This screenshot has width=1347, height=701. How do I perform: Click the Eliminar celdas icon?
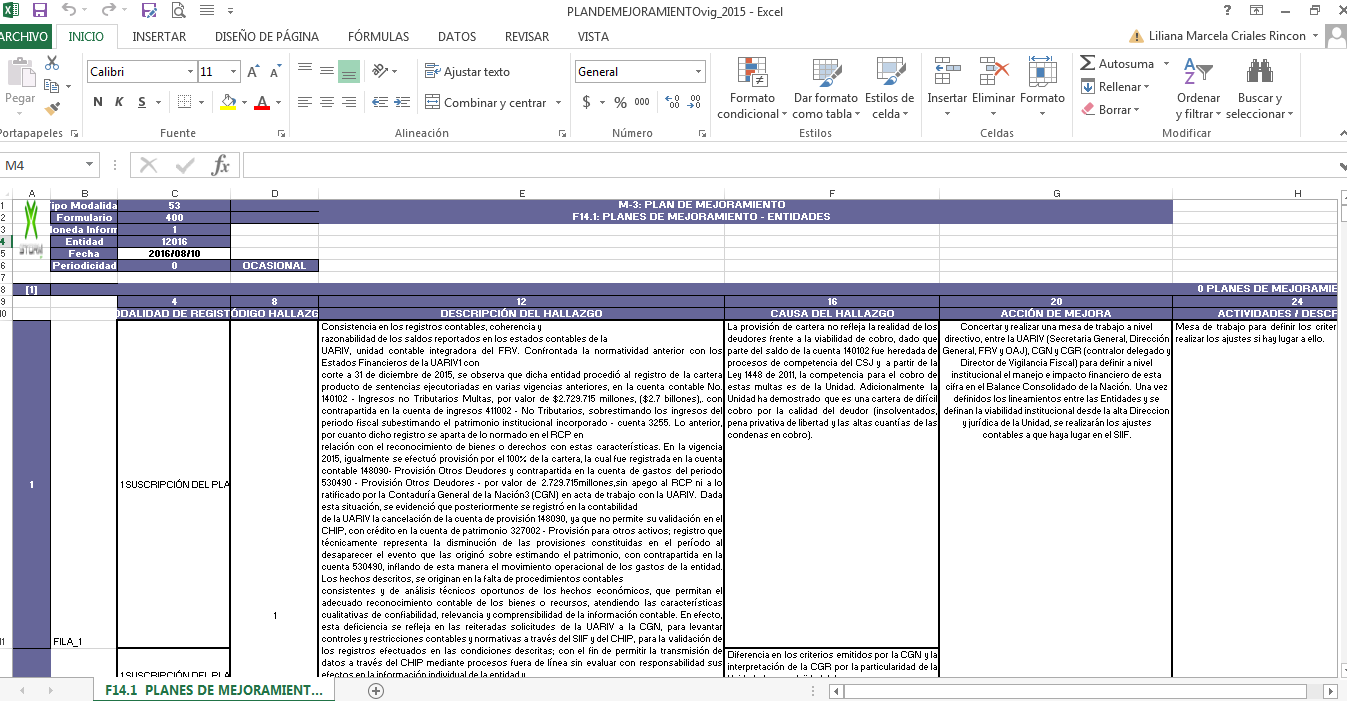point(993,72)
